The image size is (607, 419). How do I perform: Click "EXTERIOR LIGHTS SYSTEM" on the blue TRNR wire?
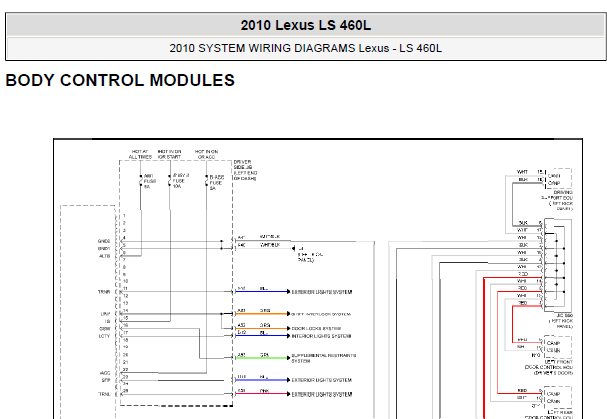(322, 292)
